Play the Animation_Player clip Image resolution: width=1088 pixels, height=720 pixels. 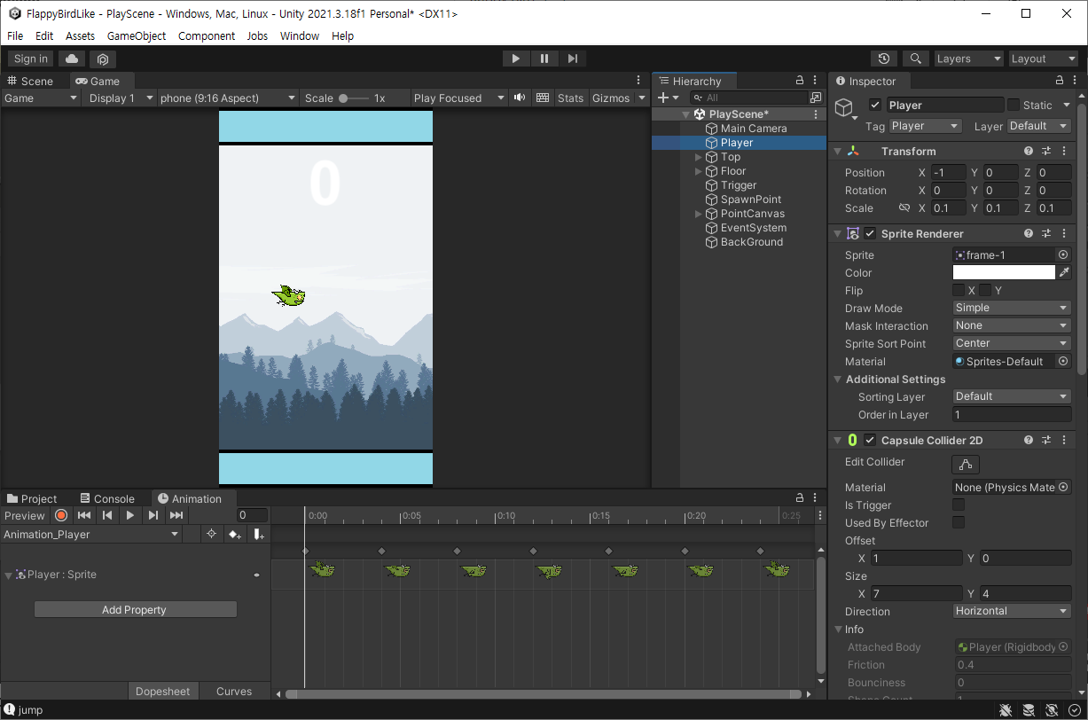pos(130,515)
